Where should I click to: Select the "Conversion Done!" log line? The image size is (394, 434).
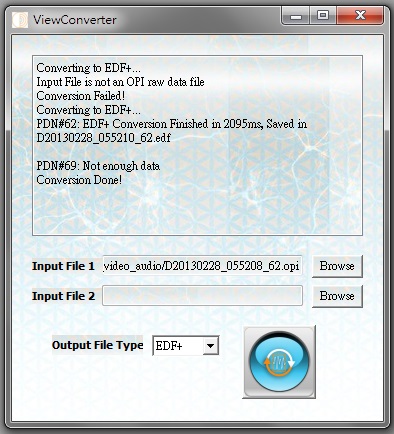pos(79,180)
